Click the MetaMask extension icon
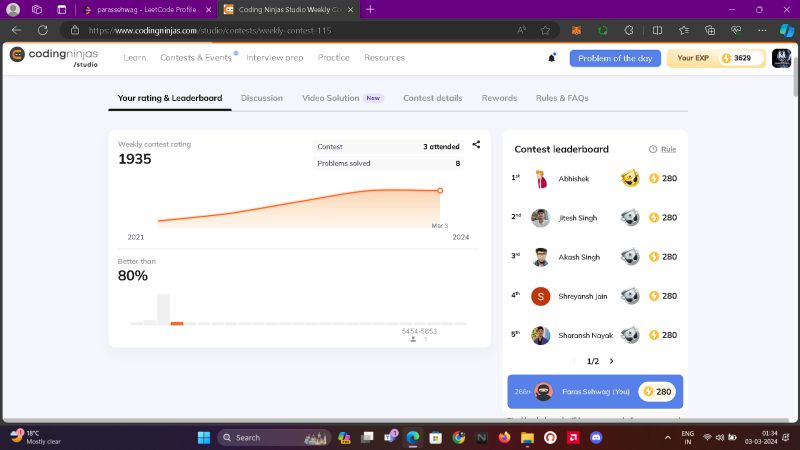800x450 pixels. (x=576, y=31)
